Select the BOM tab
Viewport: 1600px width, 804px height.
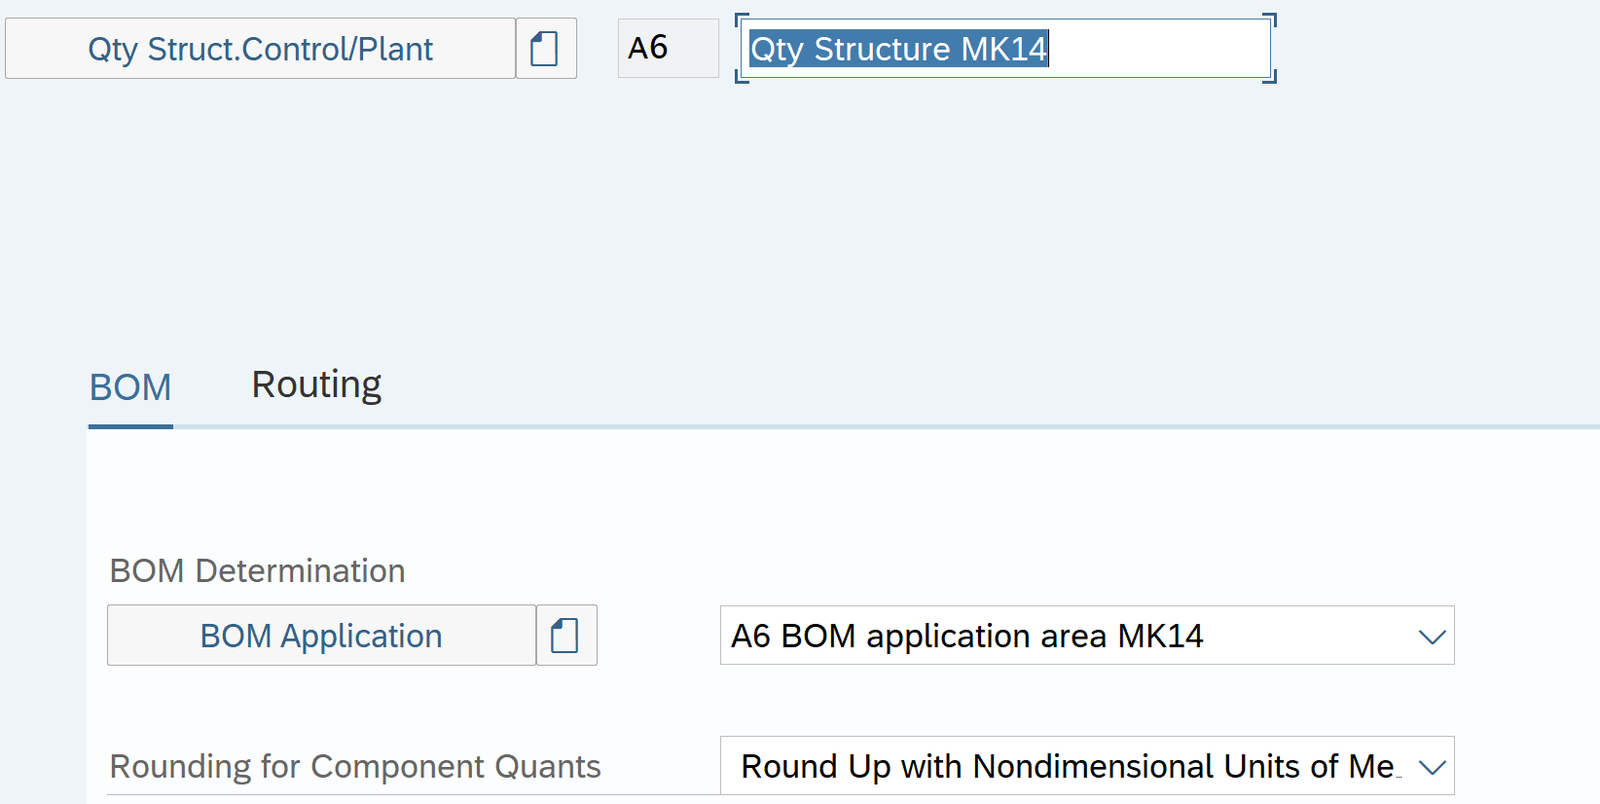click(x=130, y=387)
